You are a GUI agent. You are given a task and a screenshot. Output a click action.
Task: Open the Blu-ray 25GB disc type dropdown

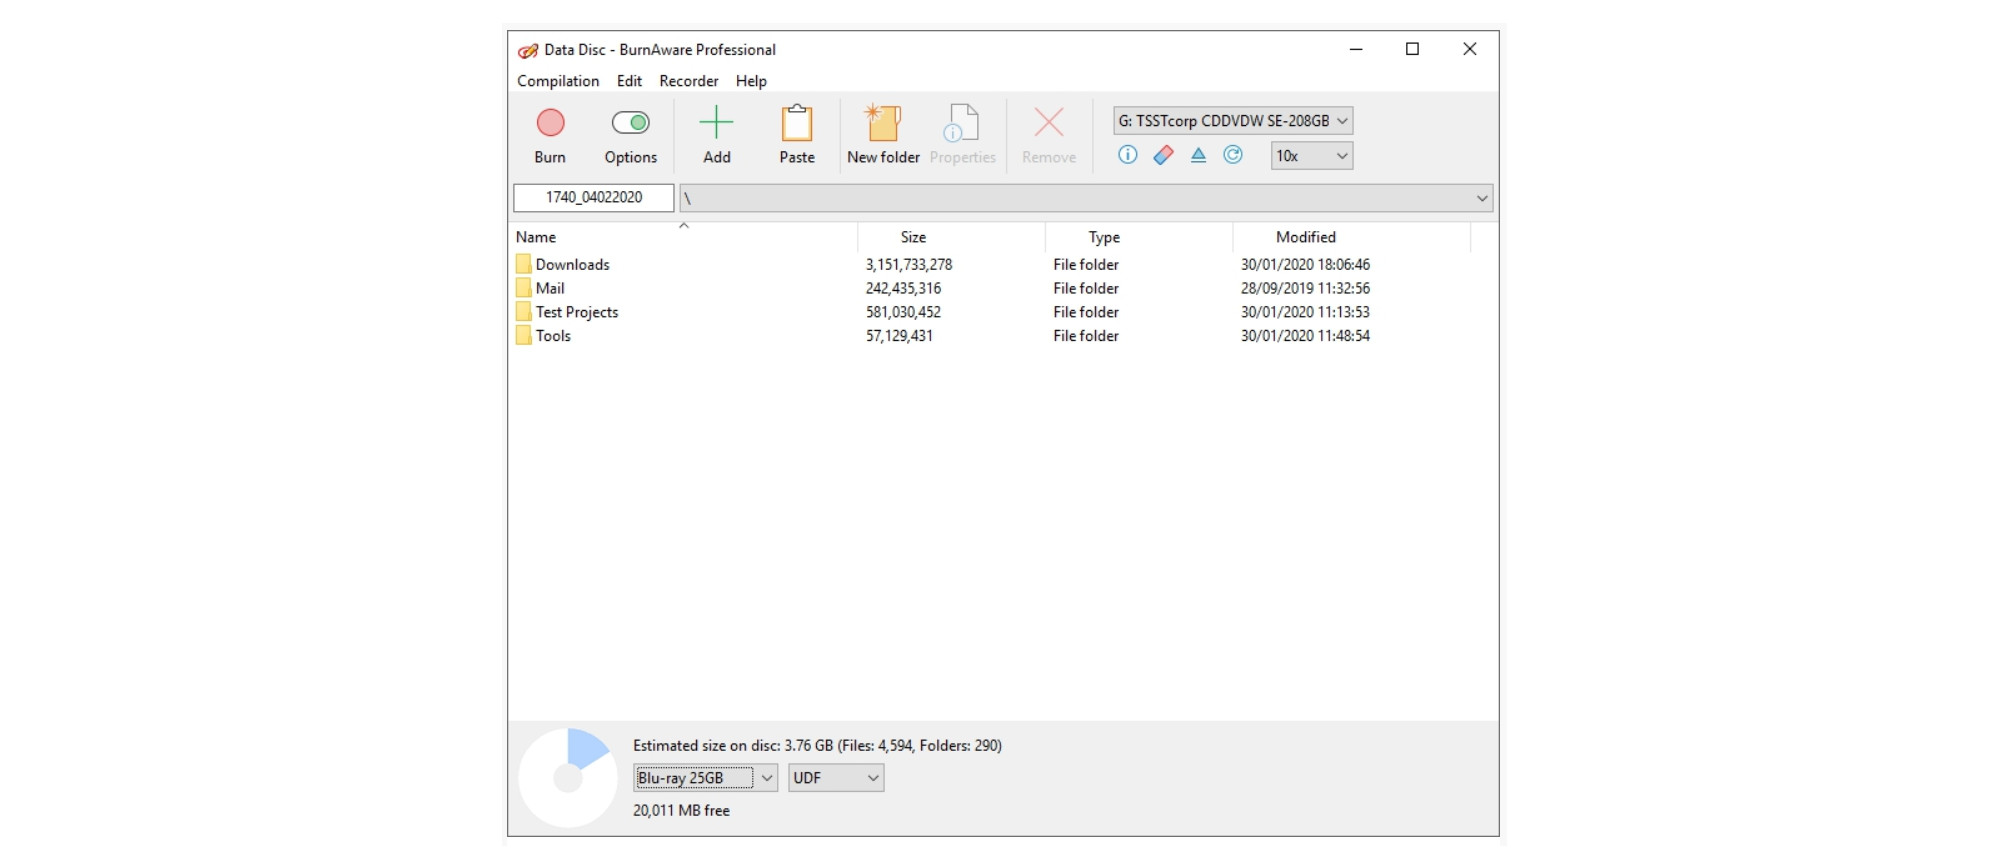pyautogui.click(x=705, y=778)
